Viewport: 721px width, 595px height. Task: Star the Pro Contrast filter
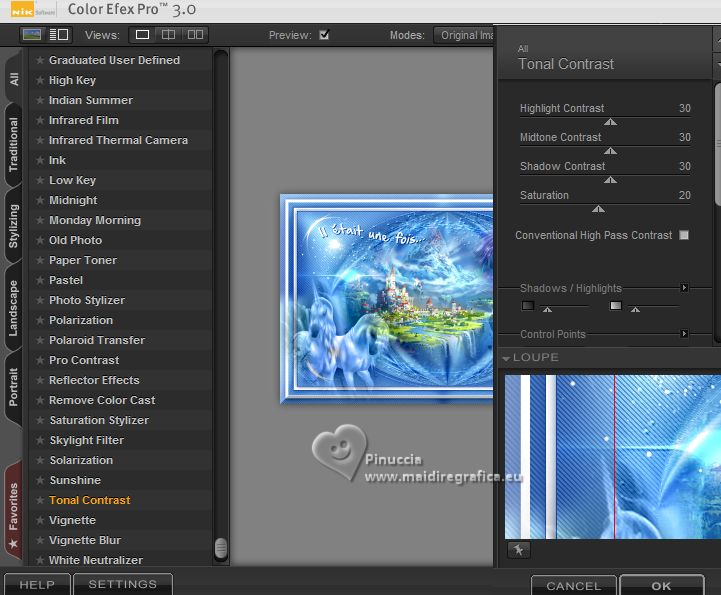(x=40, y=360)
